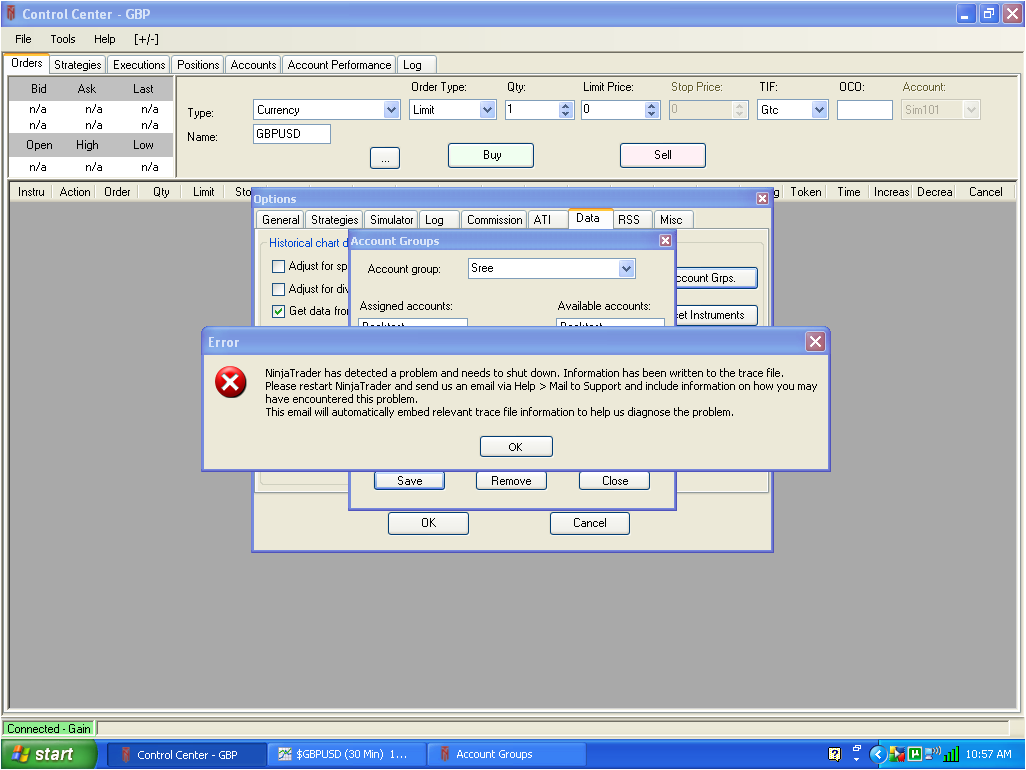Screen dimensions: 1026x770
Task: Click Remove in Account Groups dialog
Action: [511, 481]
